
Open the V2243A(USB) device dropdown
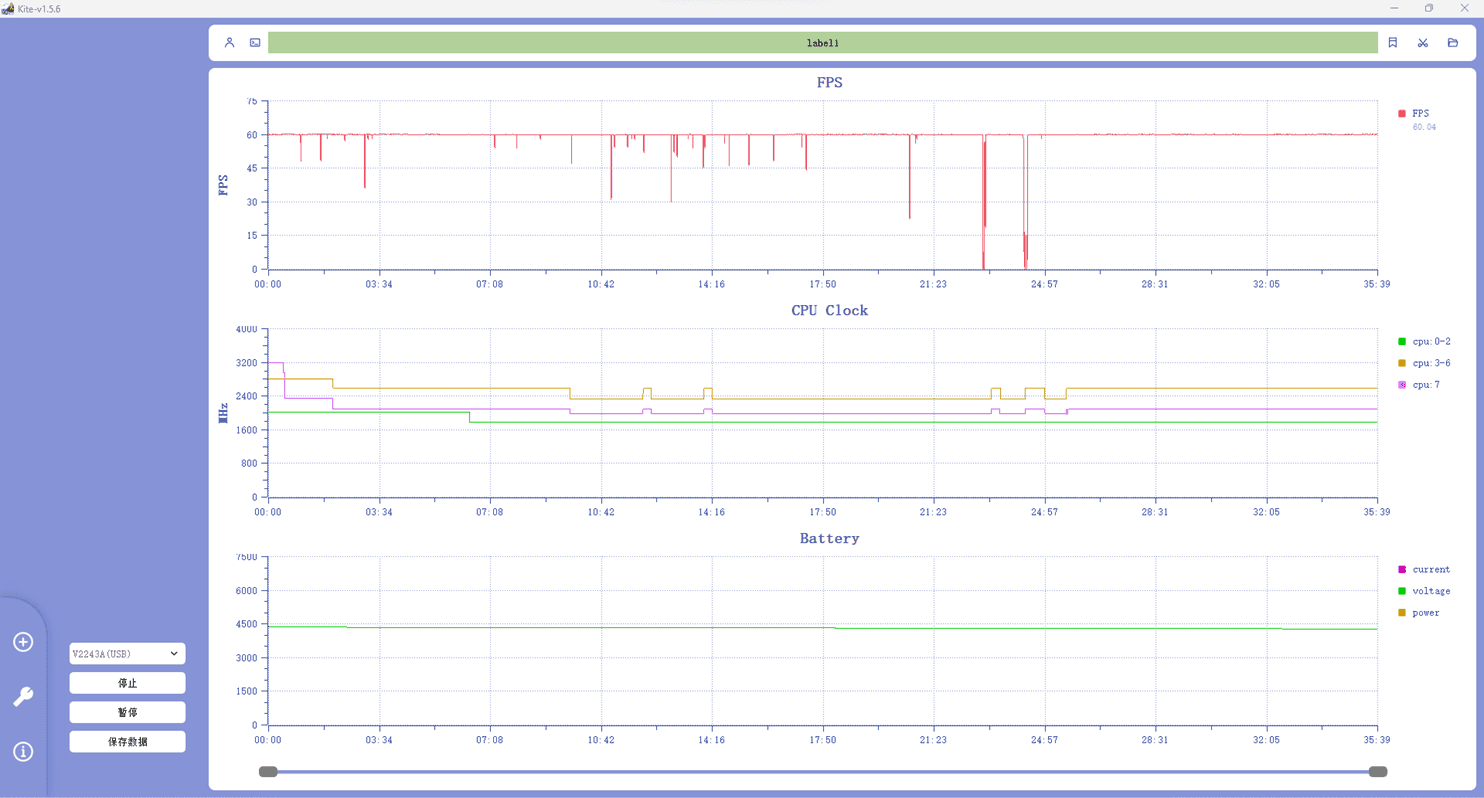[127, 654]
